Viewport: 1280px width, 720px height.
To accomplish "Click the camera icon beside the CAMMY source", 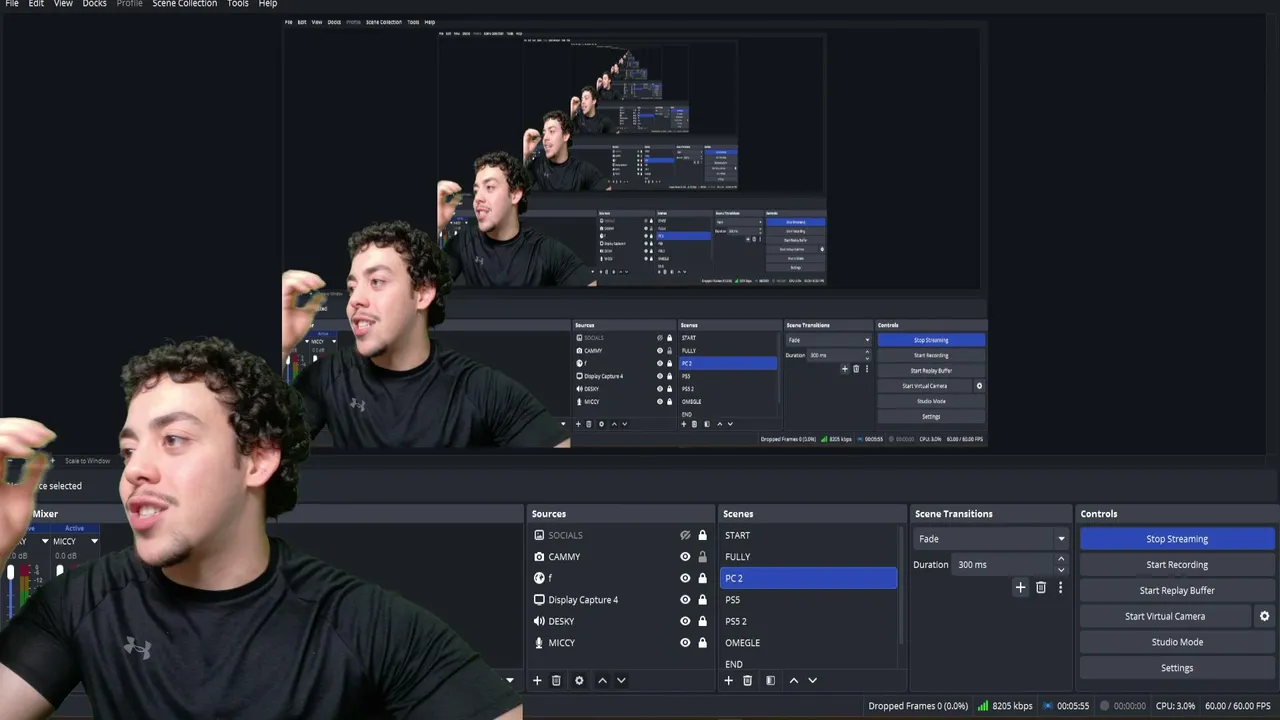I will [x=539, y=557].
